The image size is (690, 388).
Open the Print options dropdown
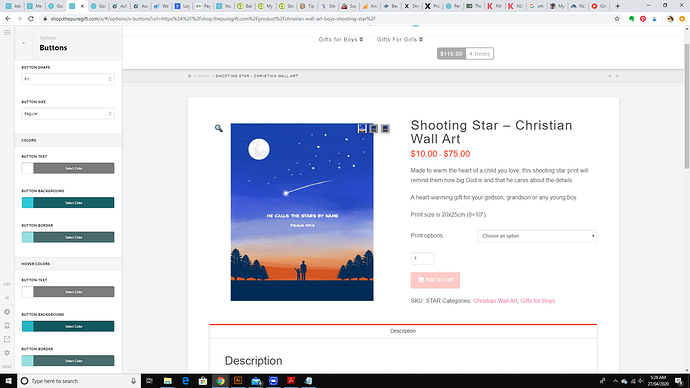click(537, 236)
